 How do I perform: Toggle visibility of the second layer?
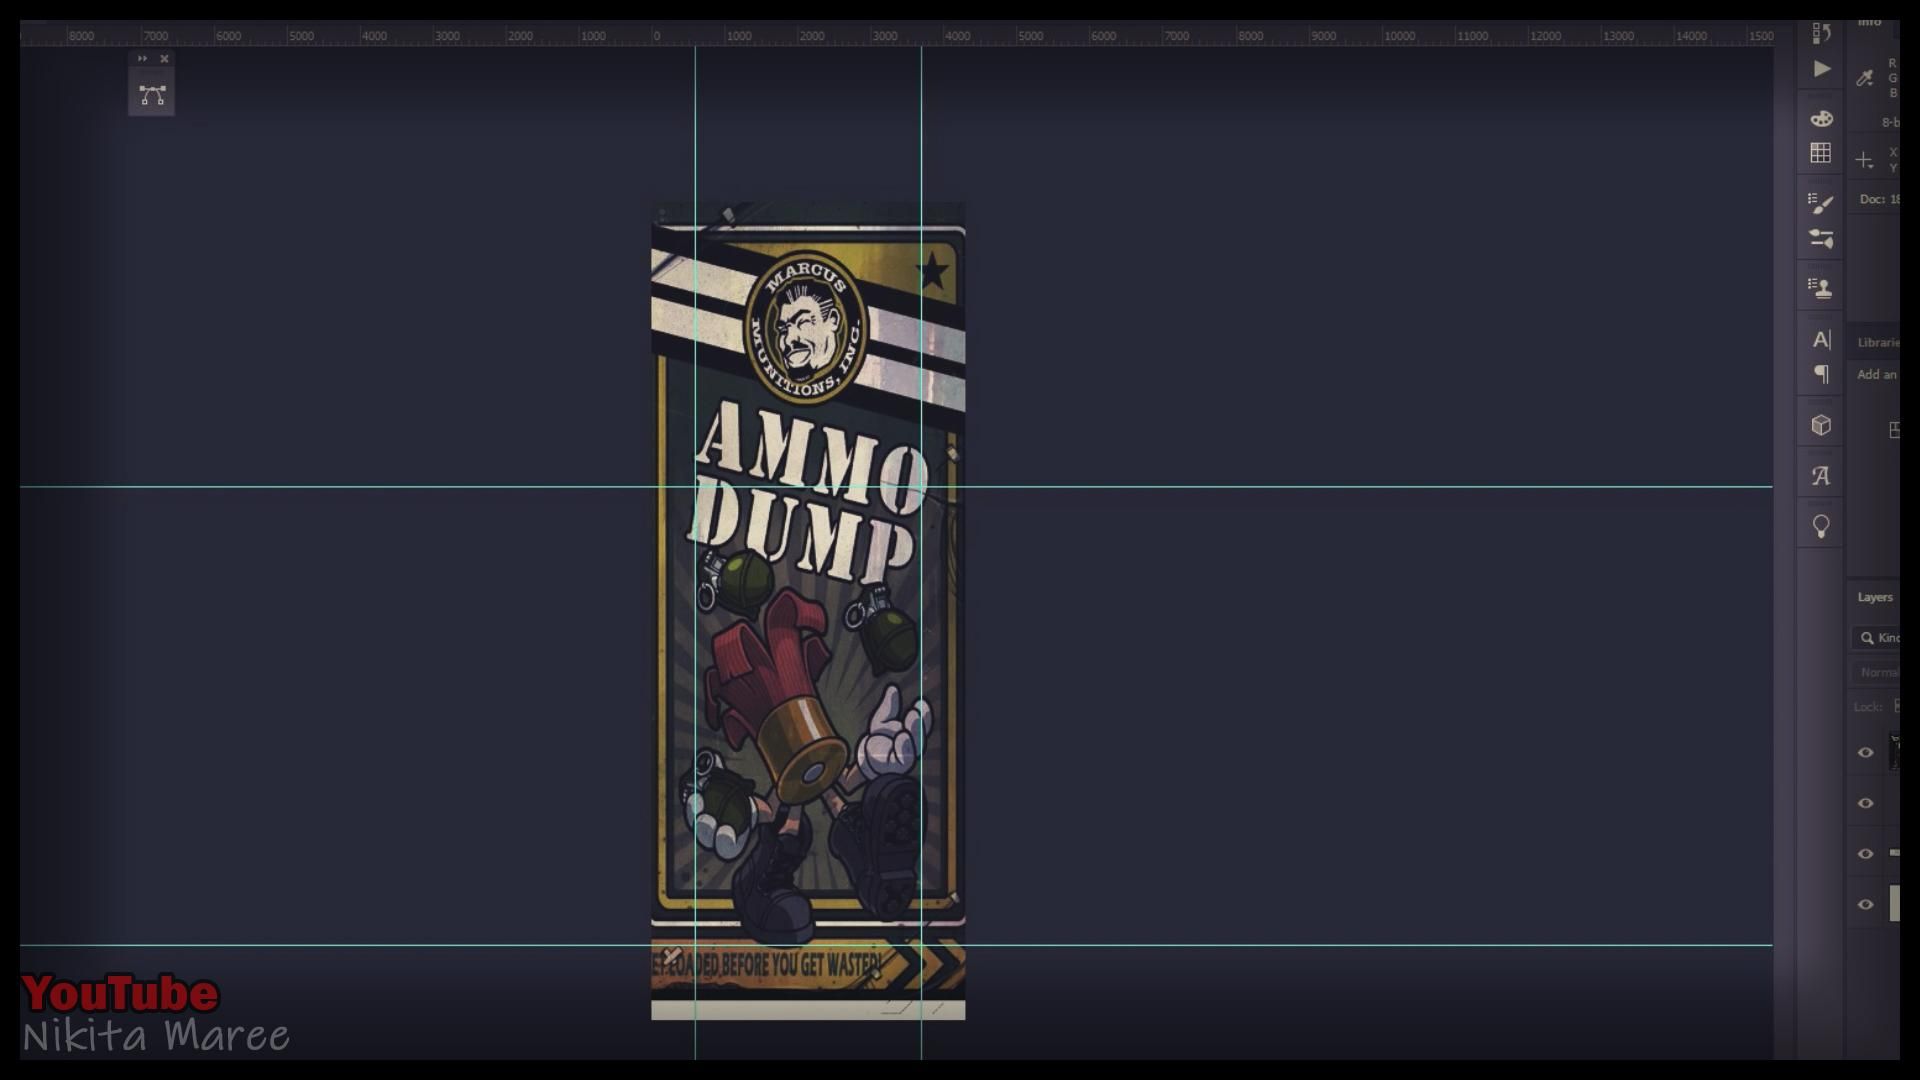[x=1865, y=803]
